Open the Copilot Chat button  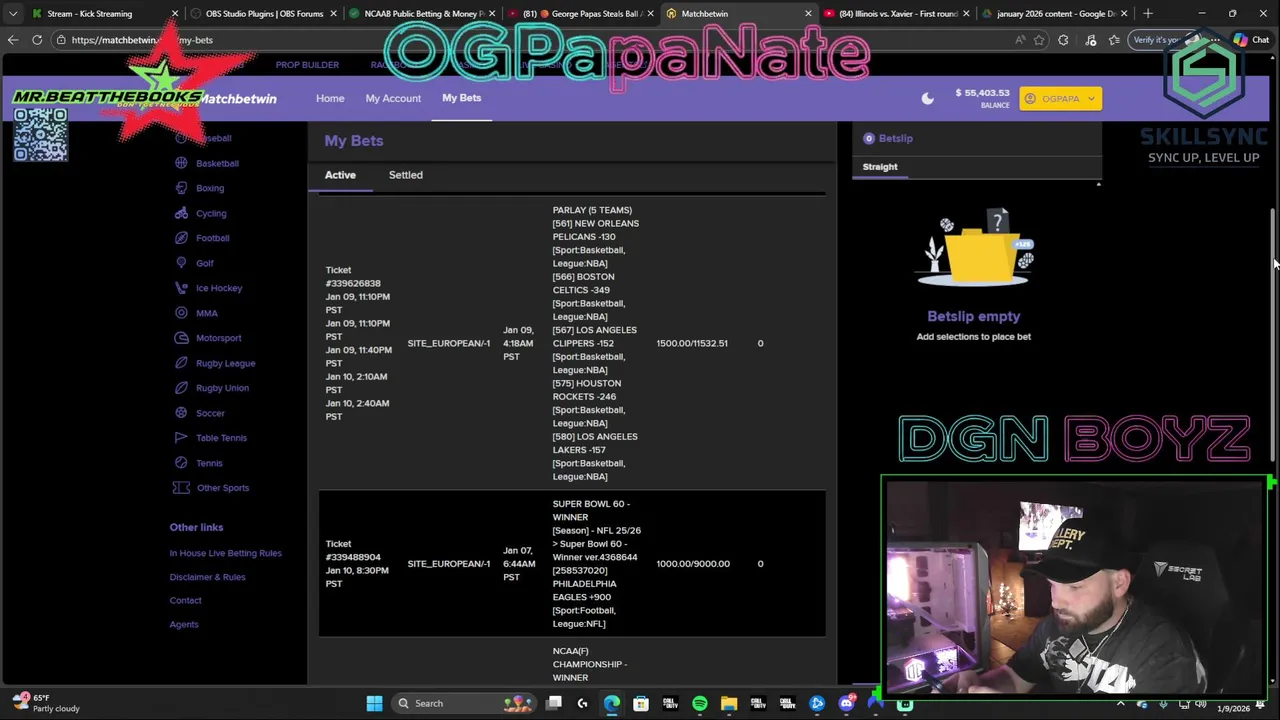1252,40
